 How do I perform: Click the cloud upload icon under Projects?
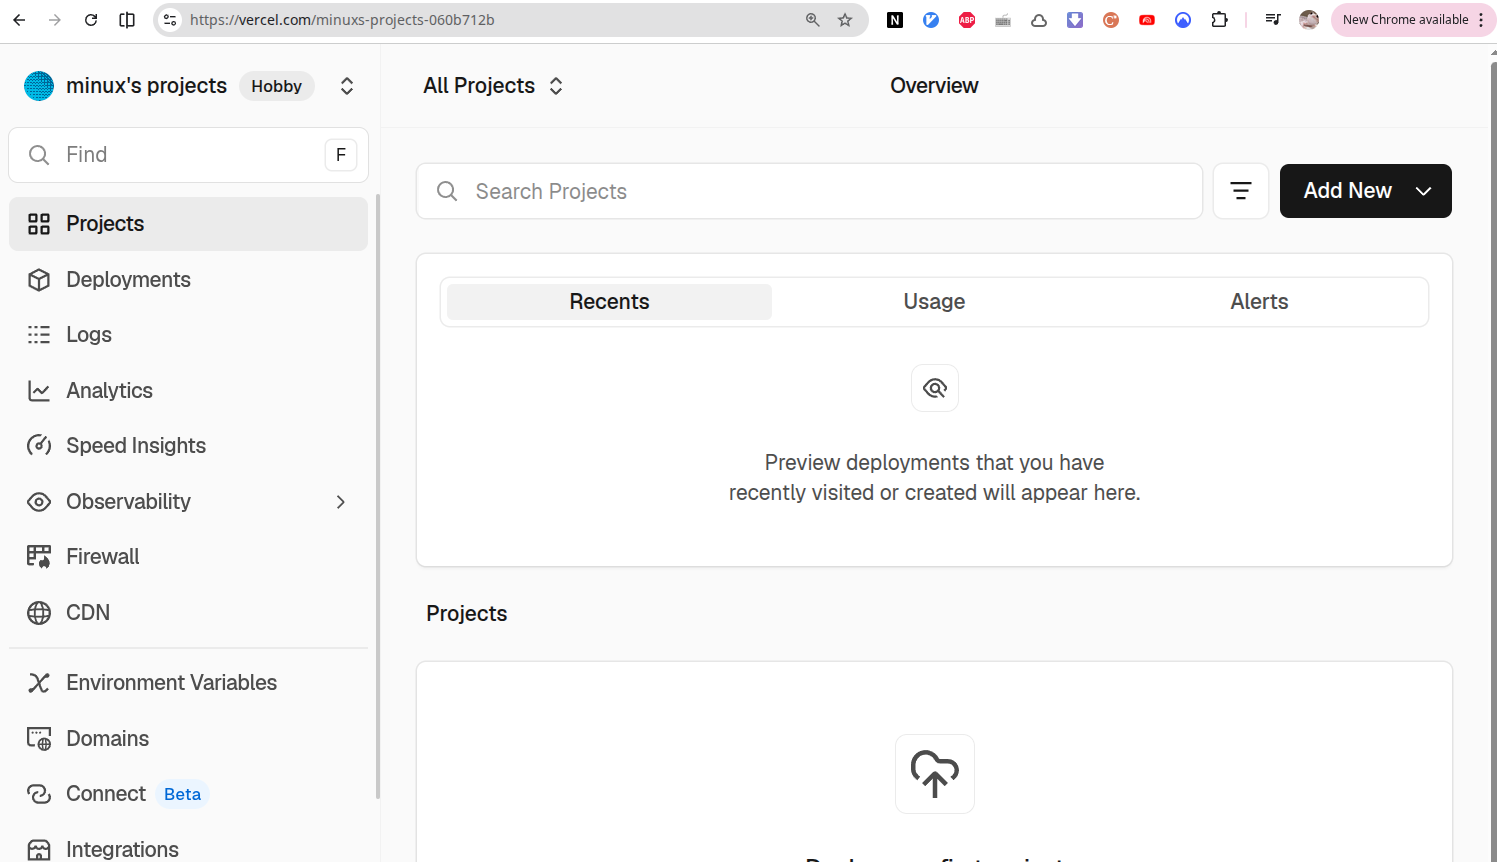pyautogui.click(x=935, y=774)
